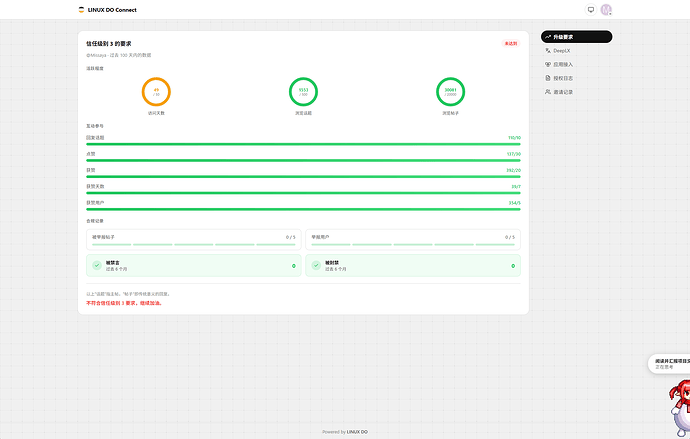Click the green 浏览帖子 progress ring
This screenshot has height=439, width=690.
450,91
